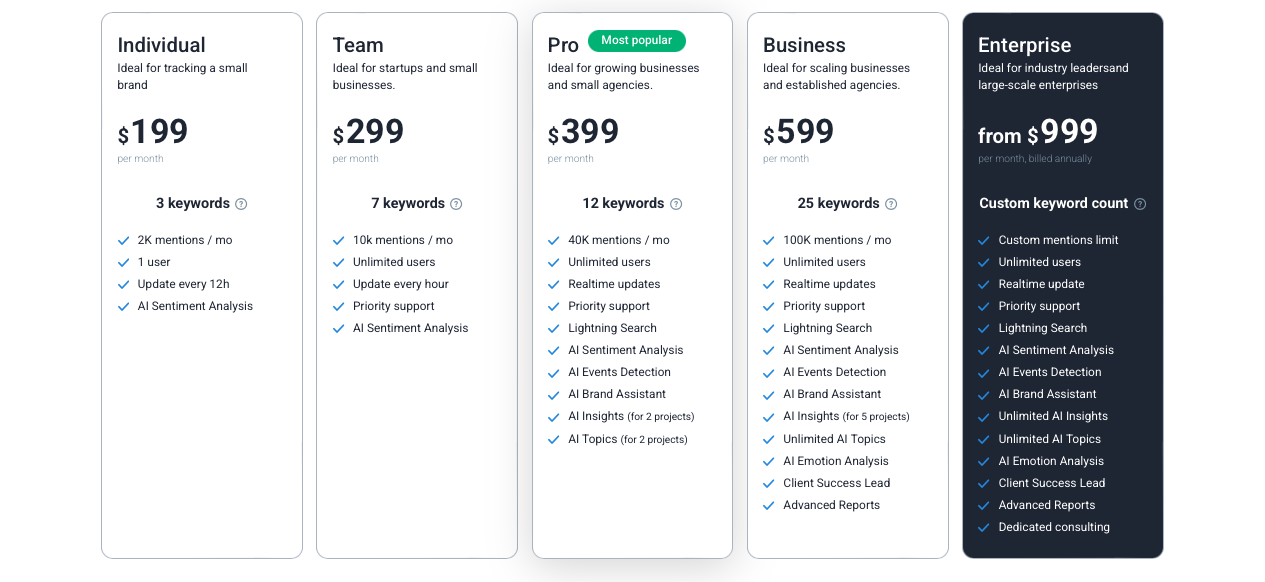
Task: Click the $399 price text
Action: (x=583, y=132)
